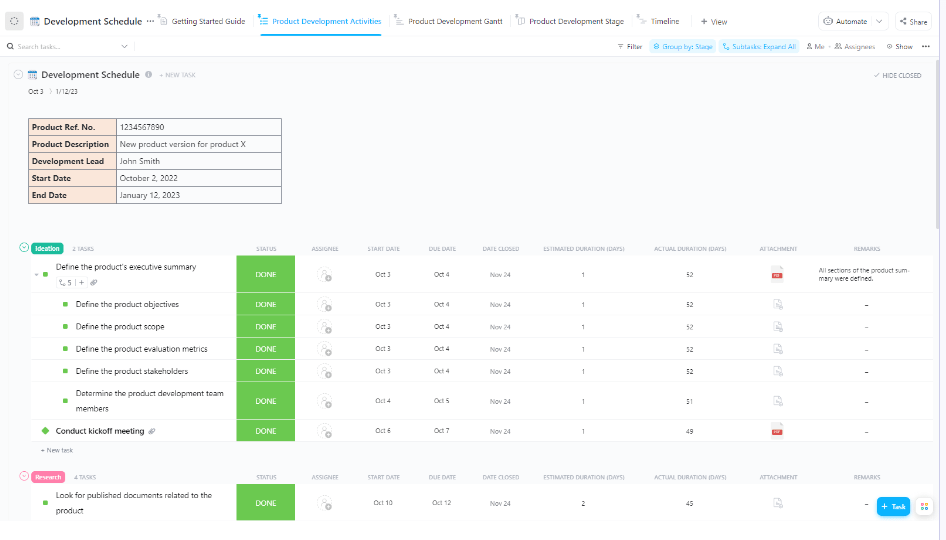Screen dimensions: 946x540
Task: Click the link icon under executive summary task
Action: tap(94, 282)
